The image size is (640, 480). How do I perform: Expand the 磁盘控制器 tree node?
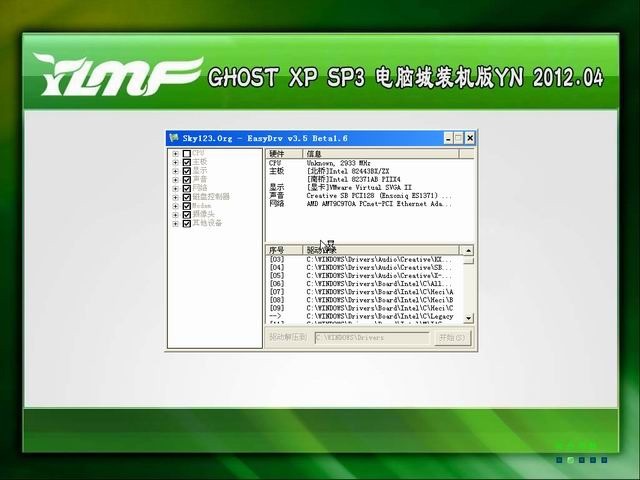(176, 198)
